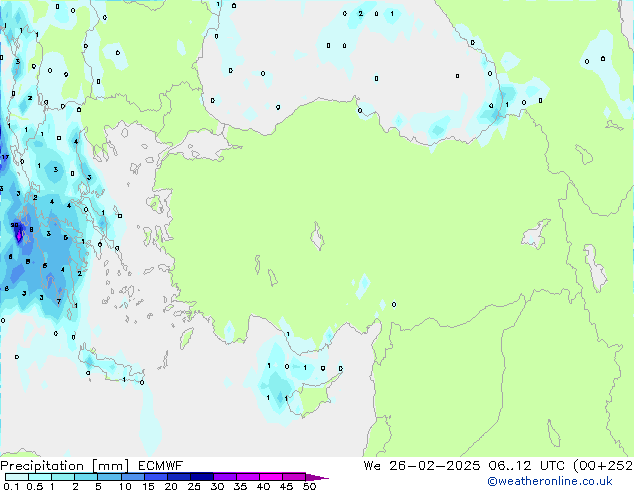The image size is (634, 490).
Task: Click the island of Cyprus on map
Action: [x=315, y=395]
